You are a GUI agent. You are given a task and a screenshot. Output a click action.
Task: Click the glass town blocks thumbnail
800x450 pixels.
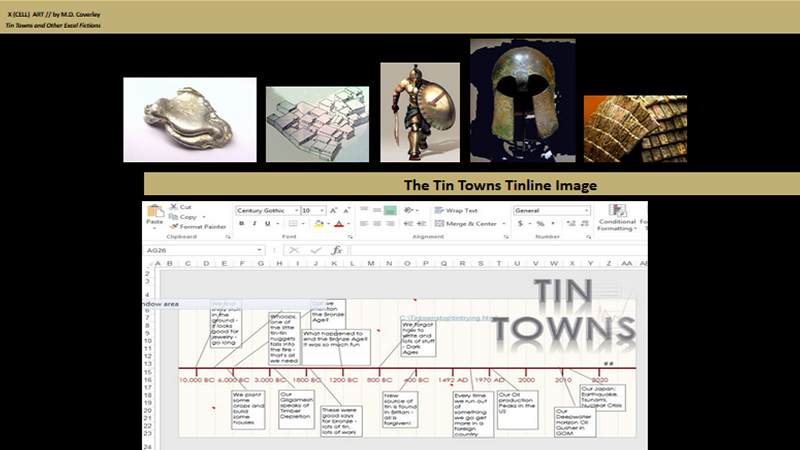pos(317,124)
